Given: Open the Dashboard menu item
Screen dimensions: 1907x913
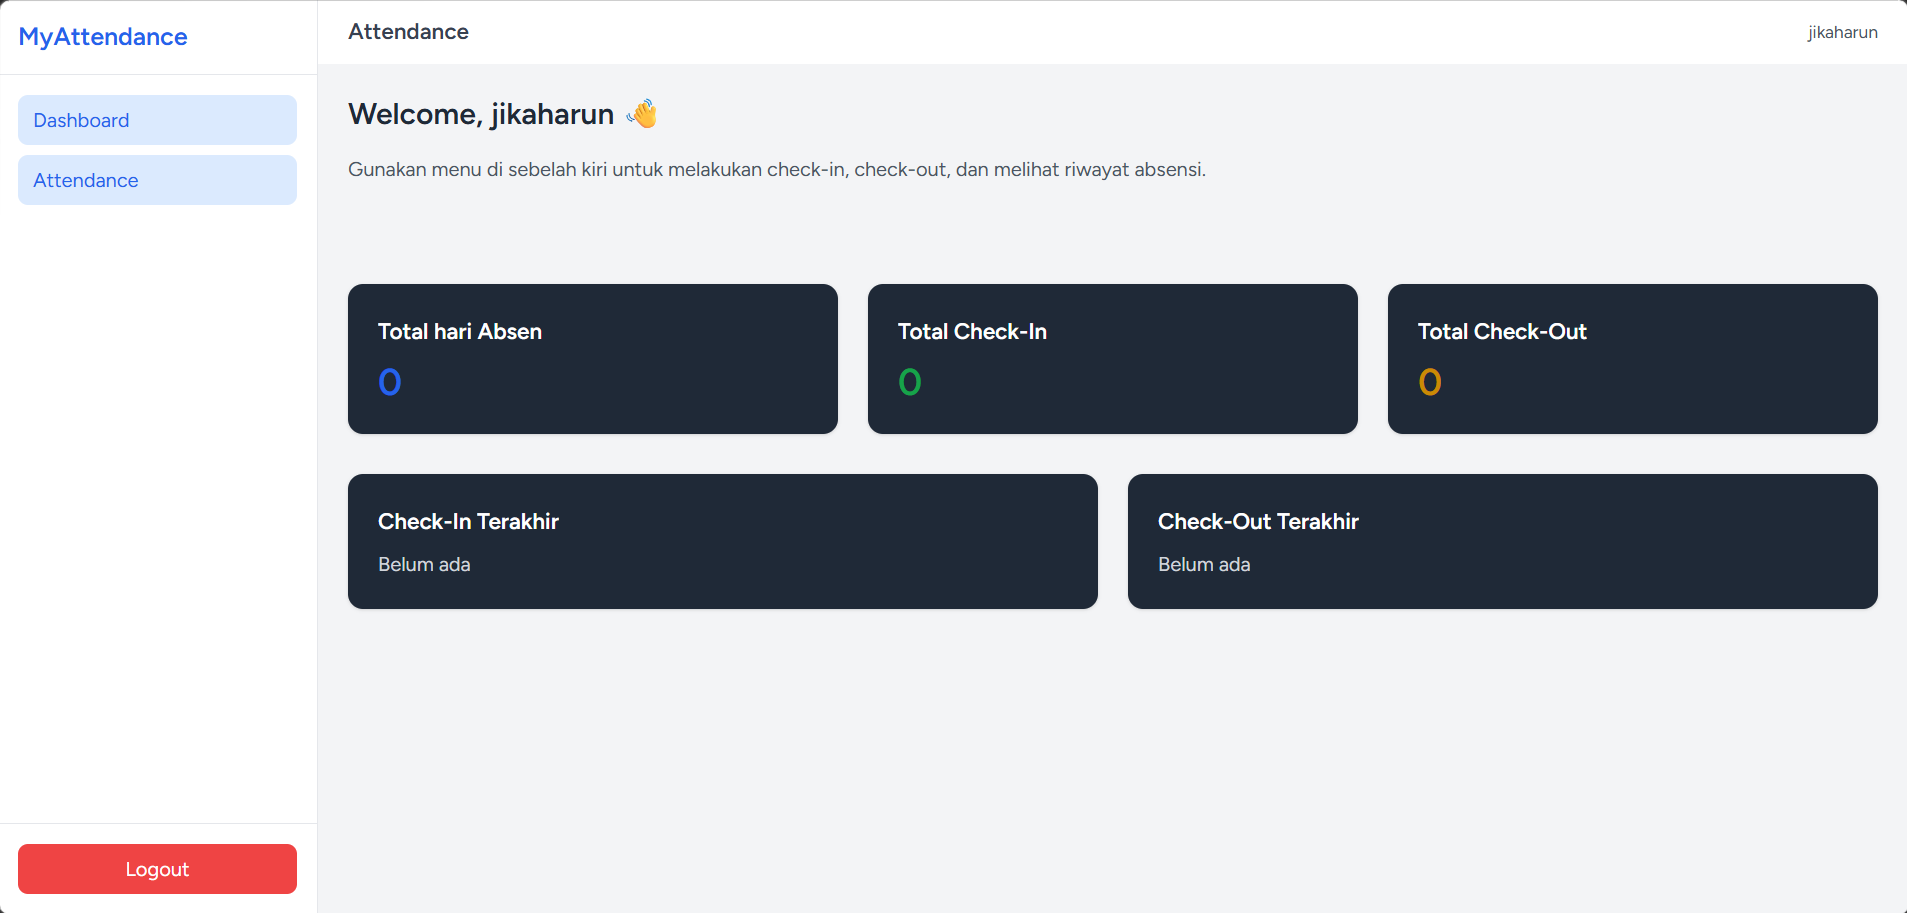Looking at the screenshot, I should pos(157,120).
